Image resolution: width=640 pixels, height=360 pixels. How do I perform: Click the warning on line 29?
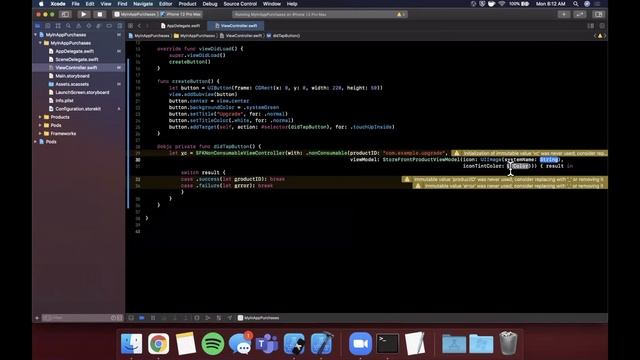tap(529, 153)
